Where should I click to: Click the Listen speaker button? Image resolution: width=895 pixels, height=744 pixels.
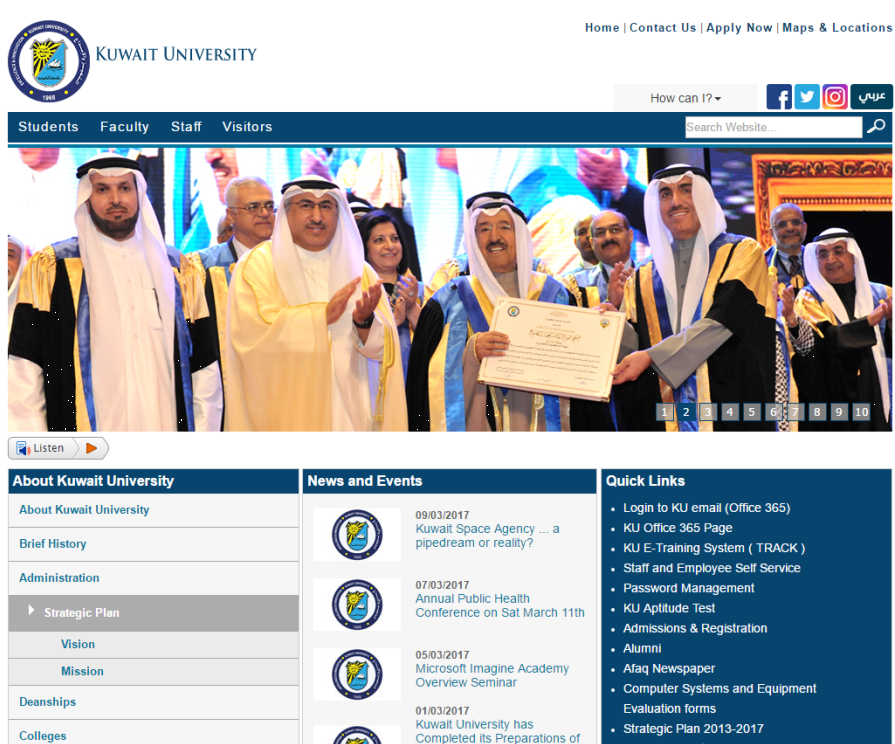(x=41, y=448)
